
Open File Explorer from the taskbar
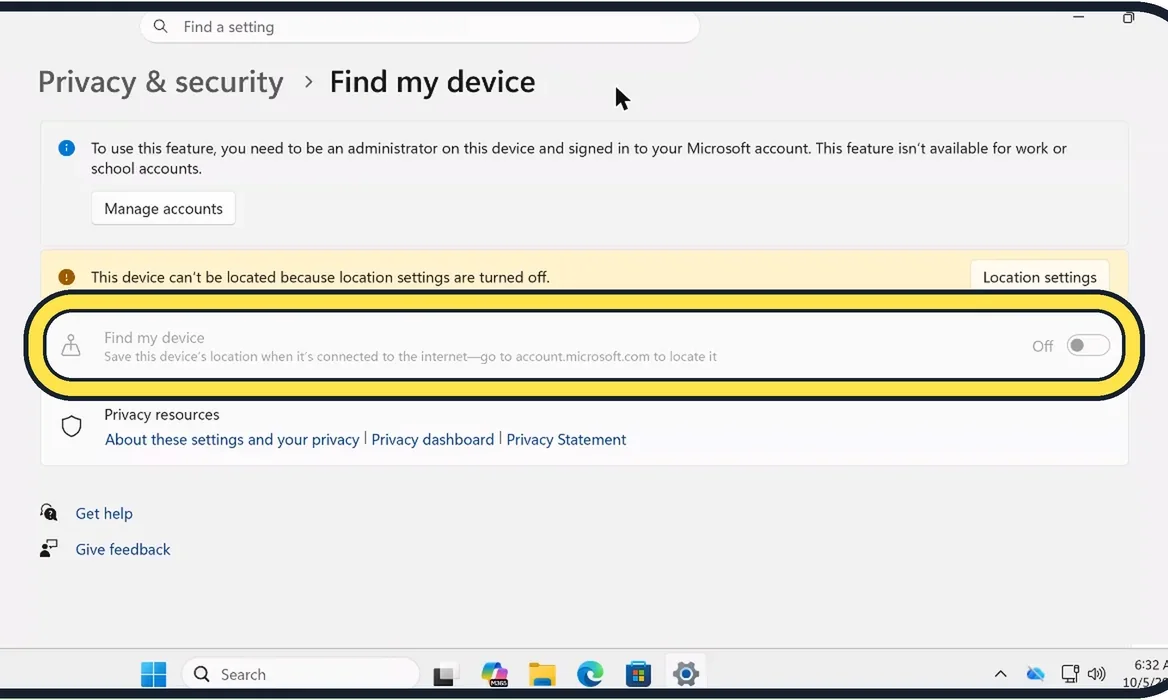[542, 674]
